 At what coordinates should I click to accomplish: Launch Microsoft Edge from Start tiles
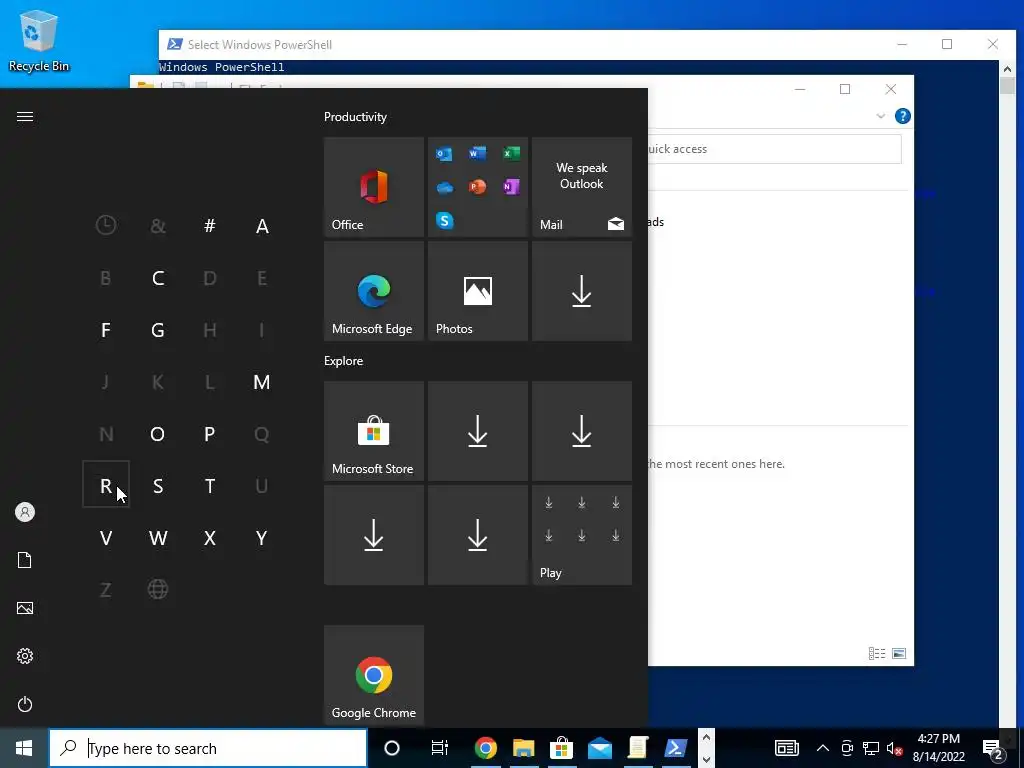pos(374,291)
